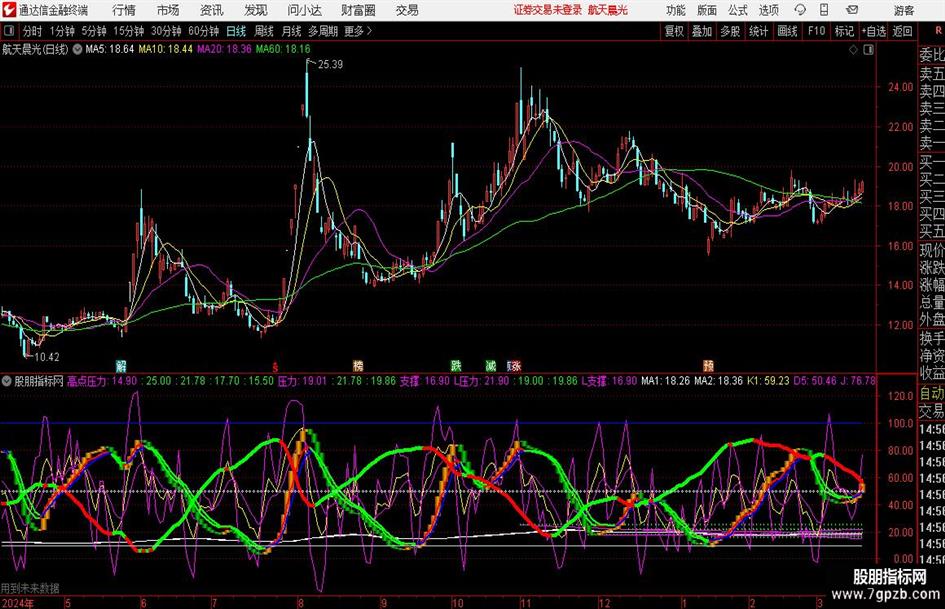Click the 通达信 red logo icon
Image resolution: width=945 pixels, height=609 pixels.
tap(8, 10)
